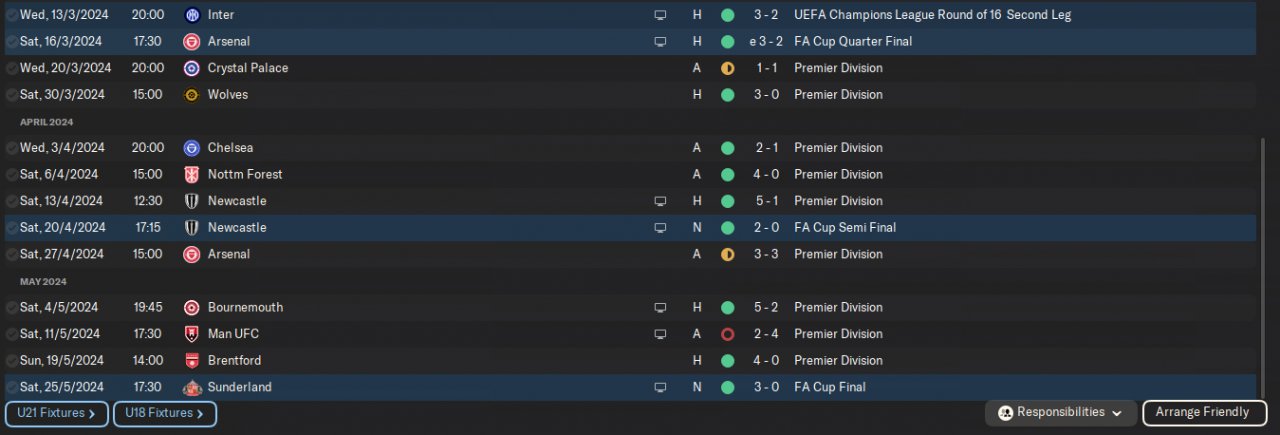Open the Responsibilities dropdown
The width and height of the screenshot is (1280, 435).
pos(1061,412)
